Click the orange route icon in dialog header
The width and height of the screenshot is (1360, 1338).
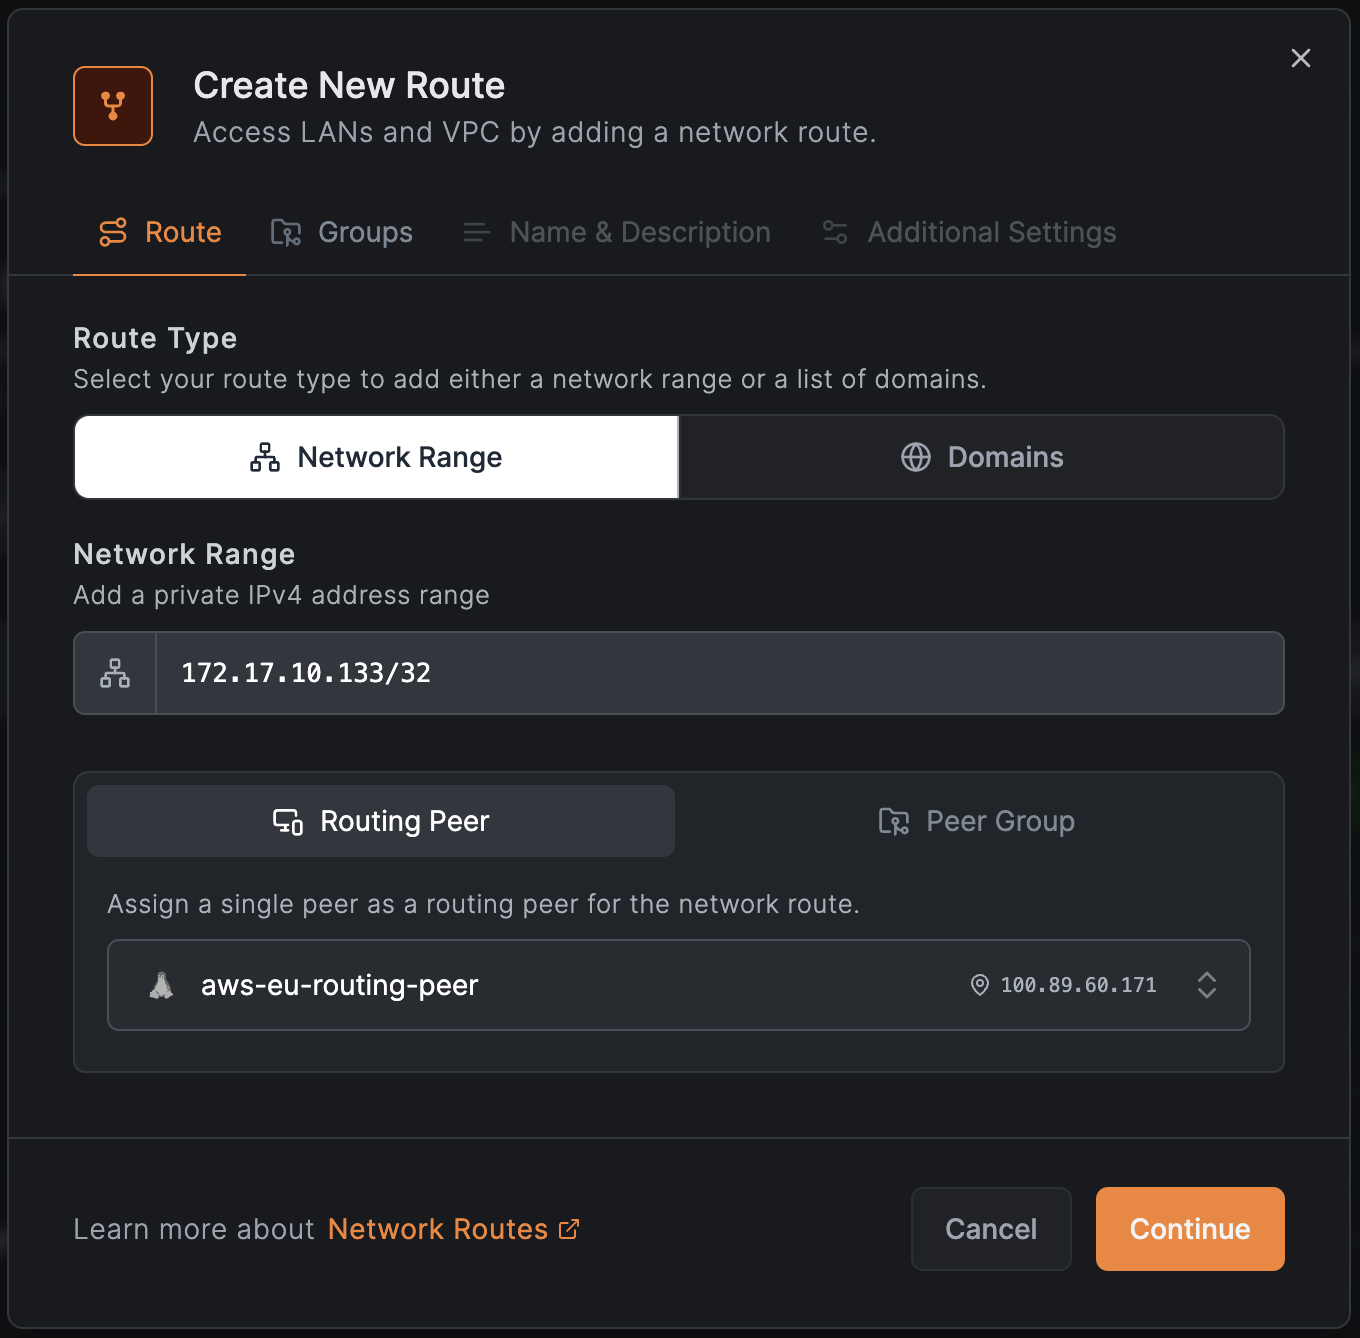coord(113,105)
